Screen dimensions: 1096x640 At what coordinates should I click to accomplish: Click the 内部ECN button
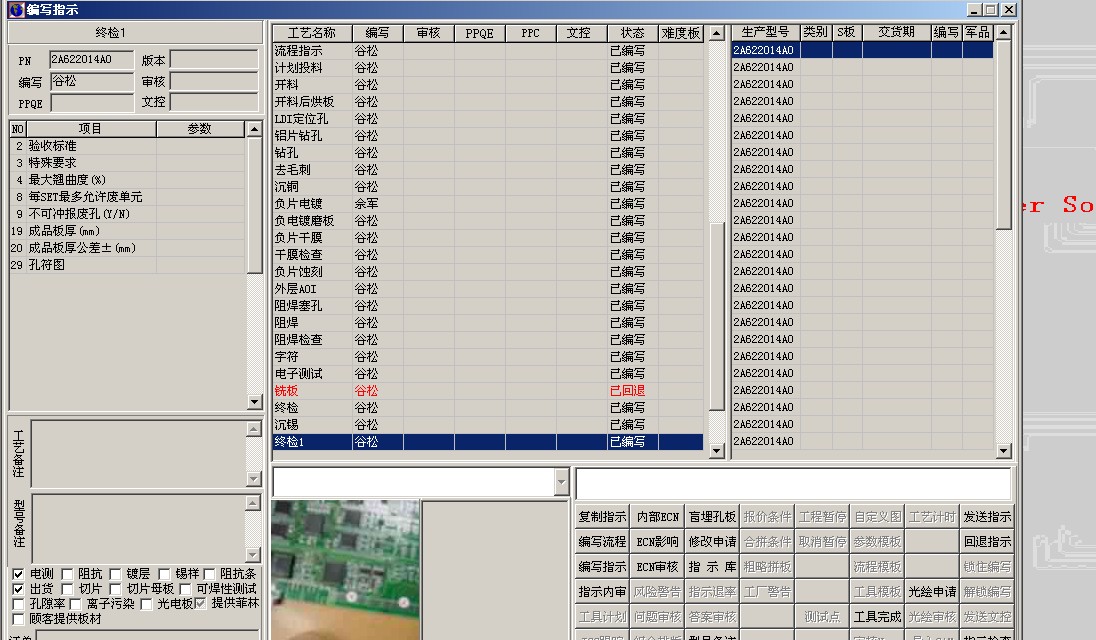click(657, 517)
